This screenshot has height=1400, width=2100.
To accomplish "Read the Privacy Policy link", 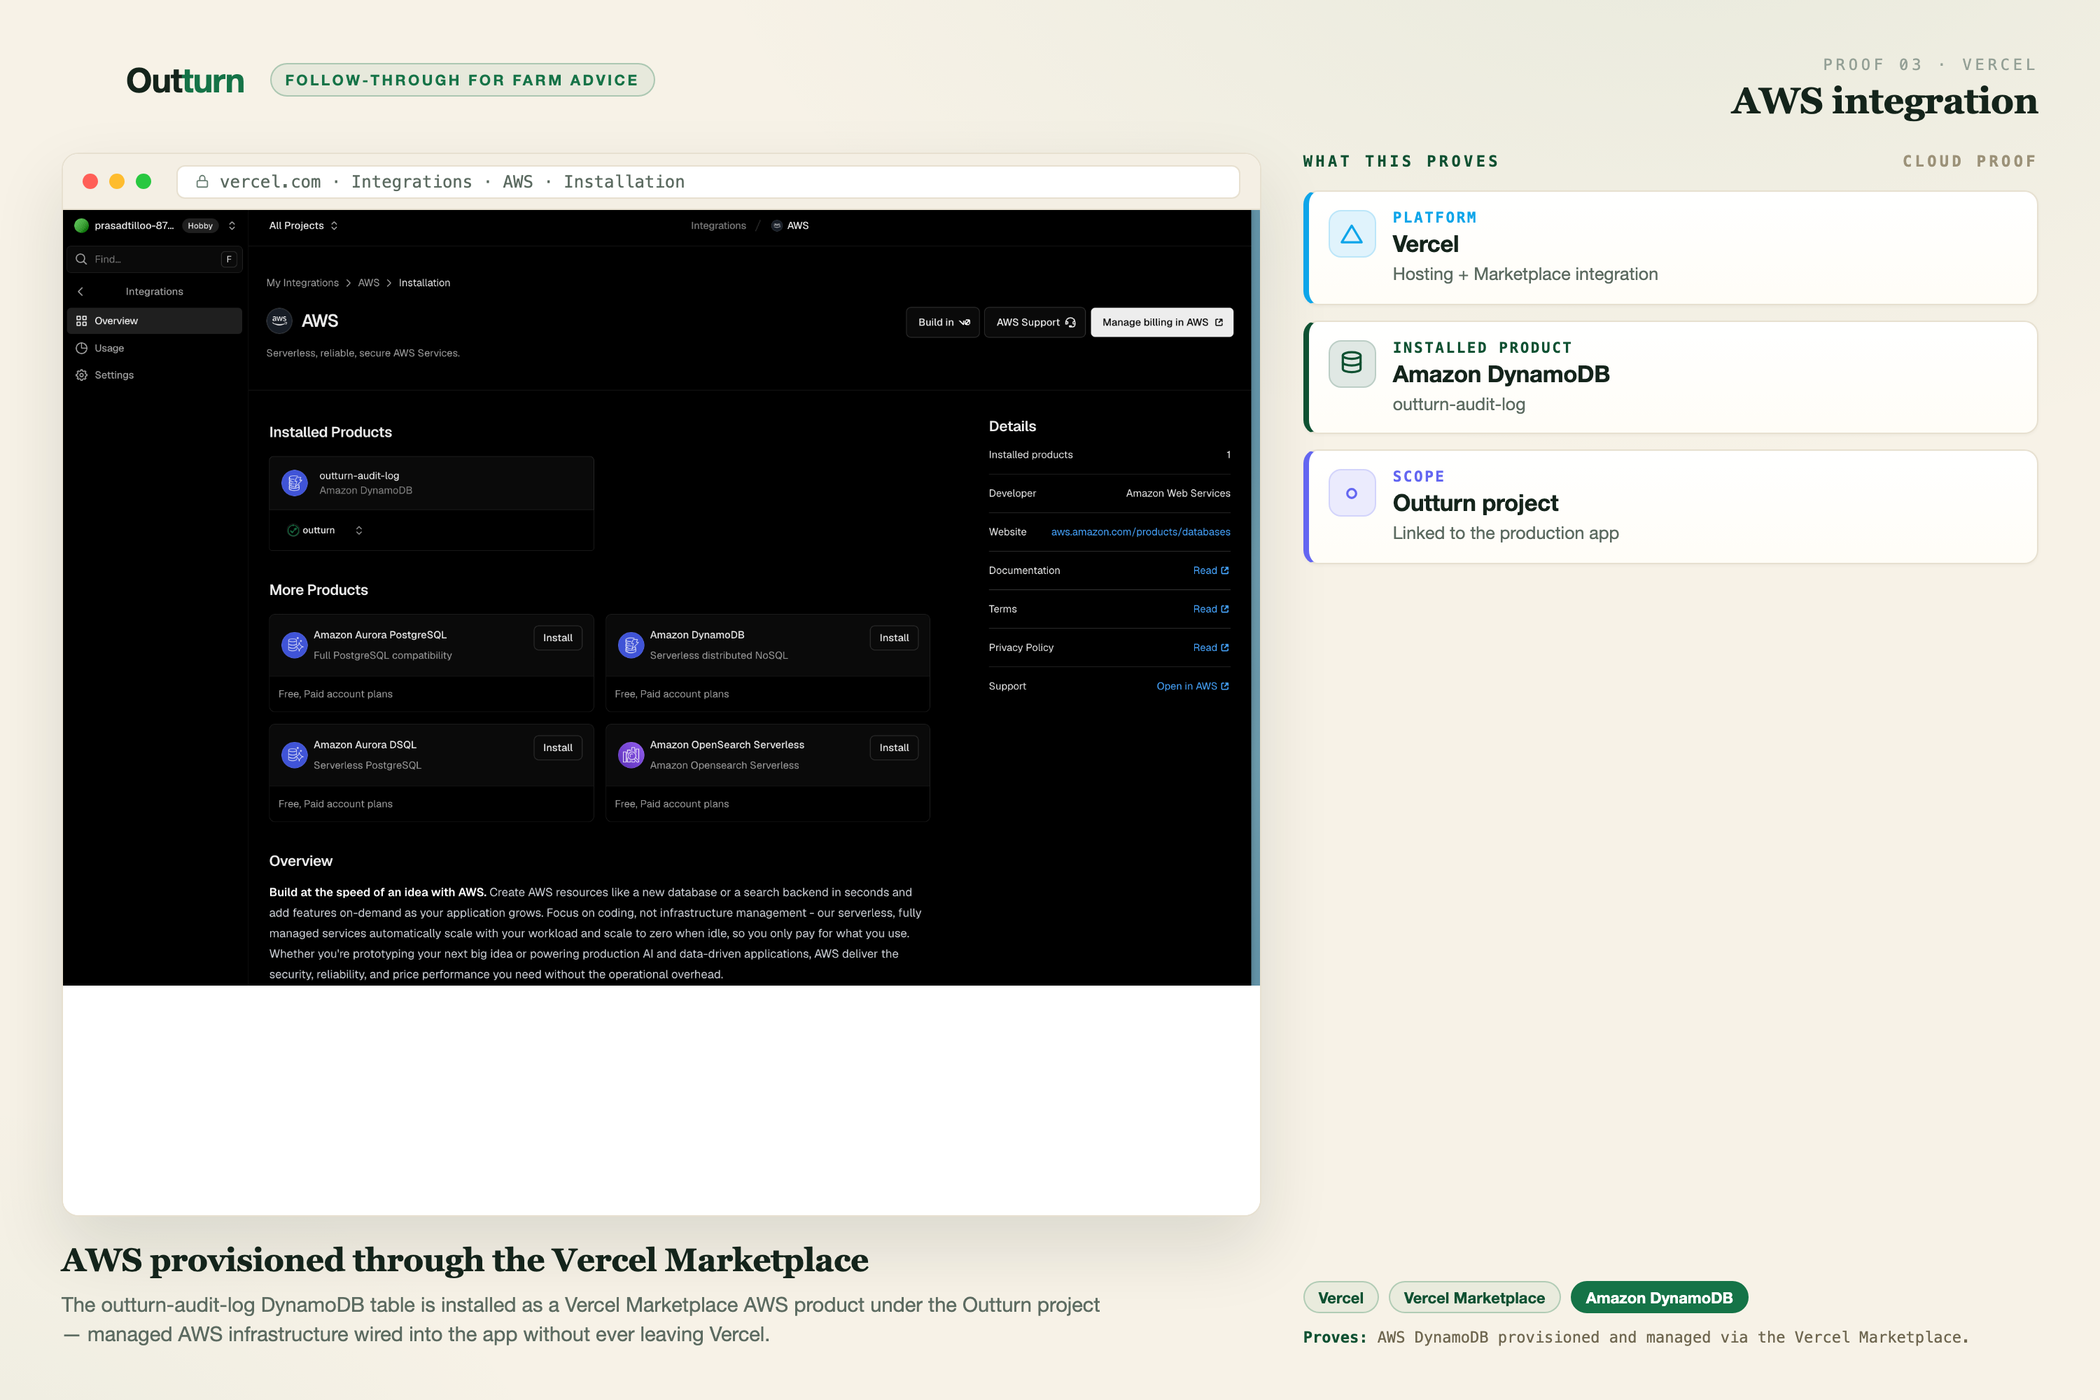I will pyautogui.click(x=1211, y=648).
